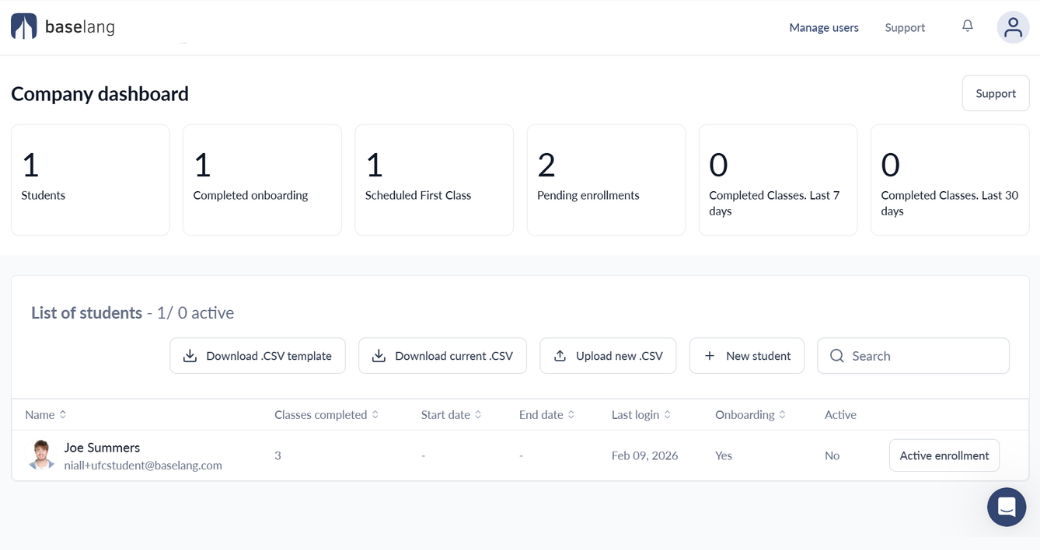This screenshot has height=550, width=1040.
Task: Open the user profile avatar menu
Action: (1013, 27)
